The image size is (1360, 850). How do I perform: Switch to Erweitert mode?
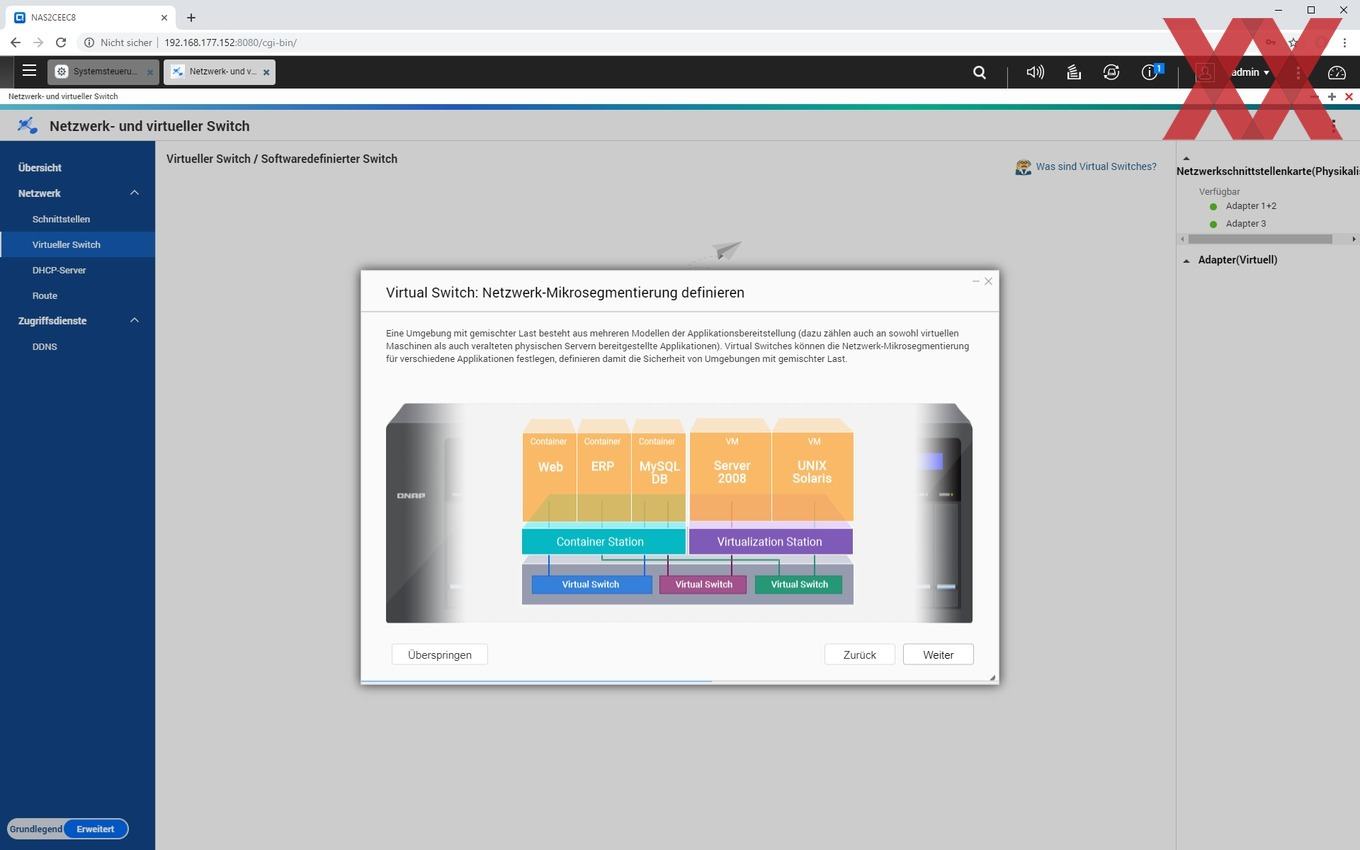(x=96, y=829)
